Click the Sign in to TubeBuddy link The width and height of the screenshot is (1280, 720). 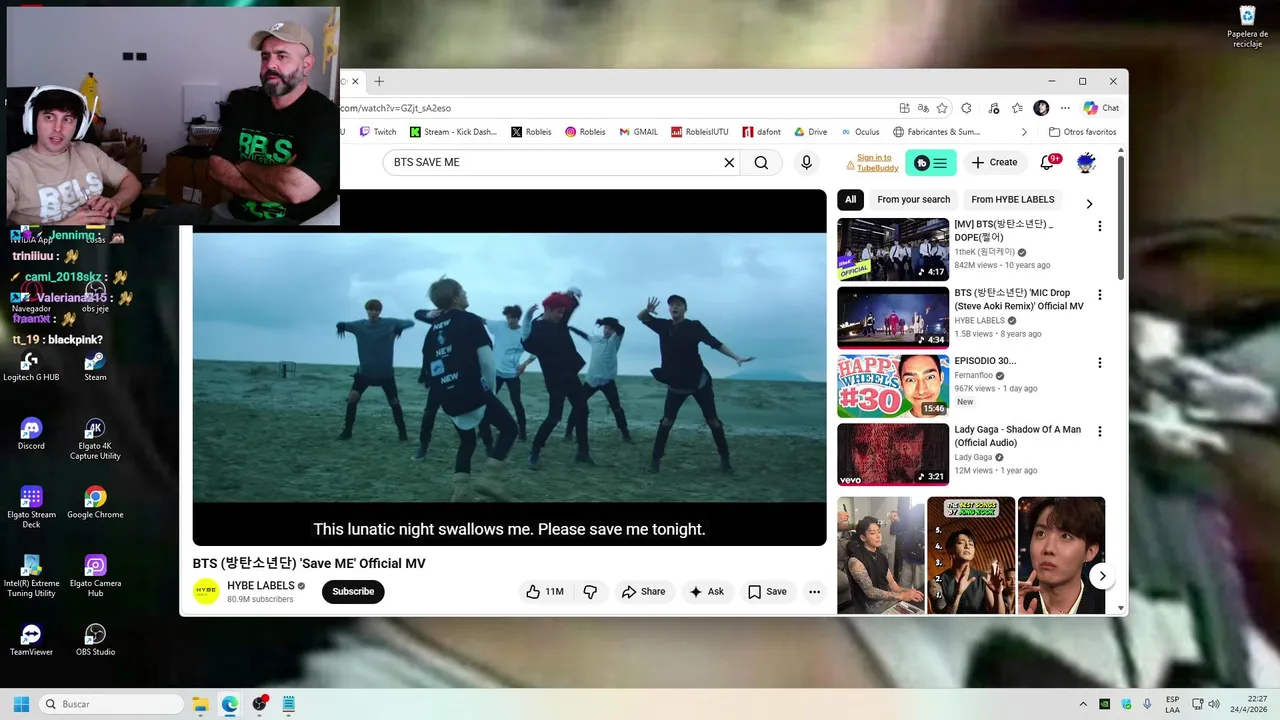point(877,163)
